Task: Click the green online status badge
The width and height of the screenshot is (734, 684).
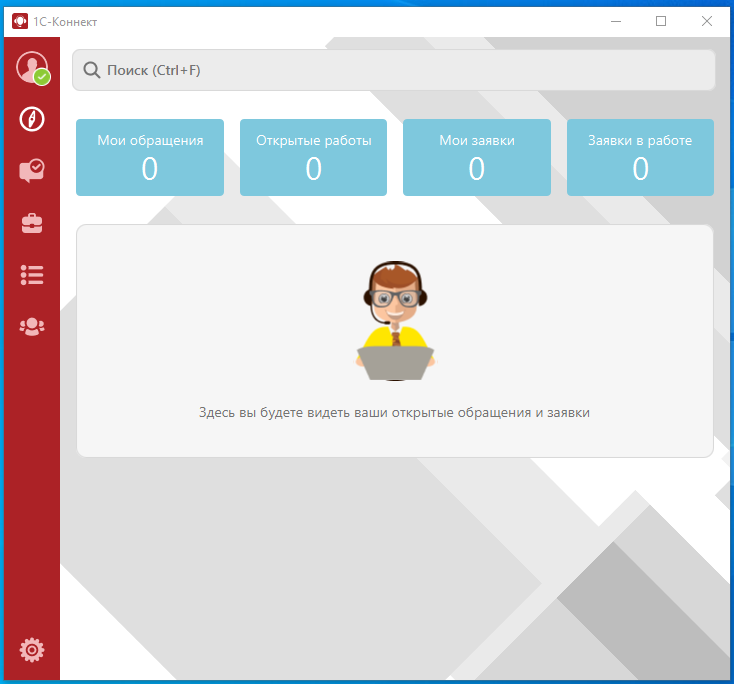Action: coord(42,77)
